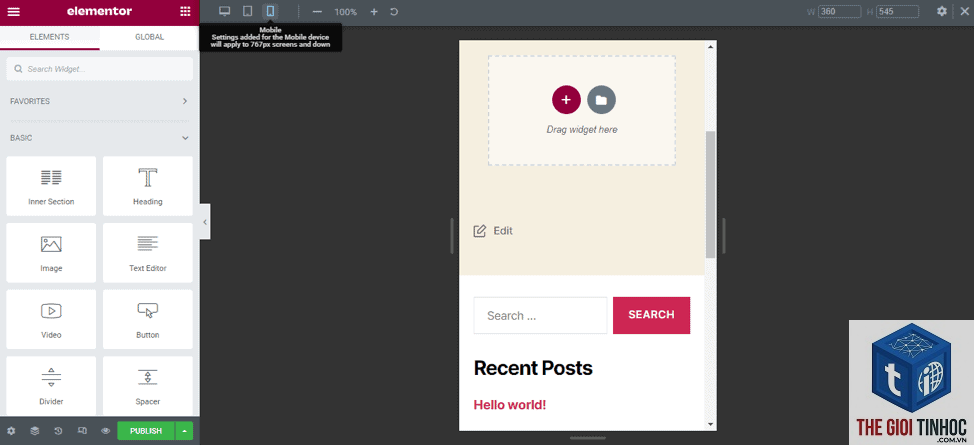The width and height of the screenshot is (974, 445).
Task: Click the preview scroll up arrow
Action: click(711, 46)
